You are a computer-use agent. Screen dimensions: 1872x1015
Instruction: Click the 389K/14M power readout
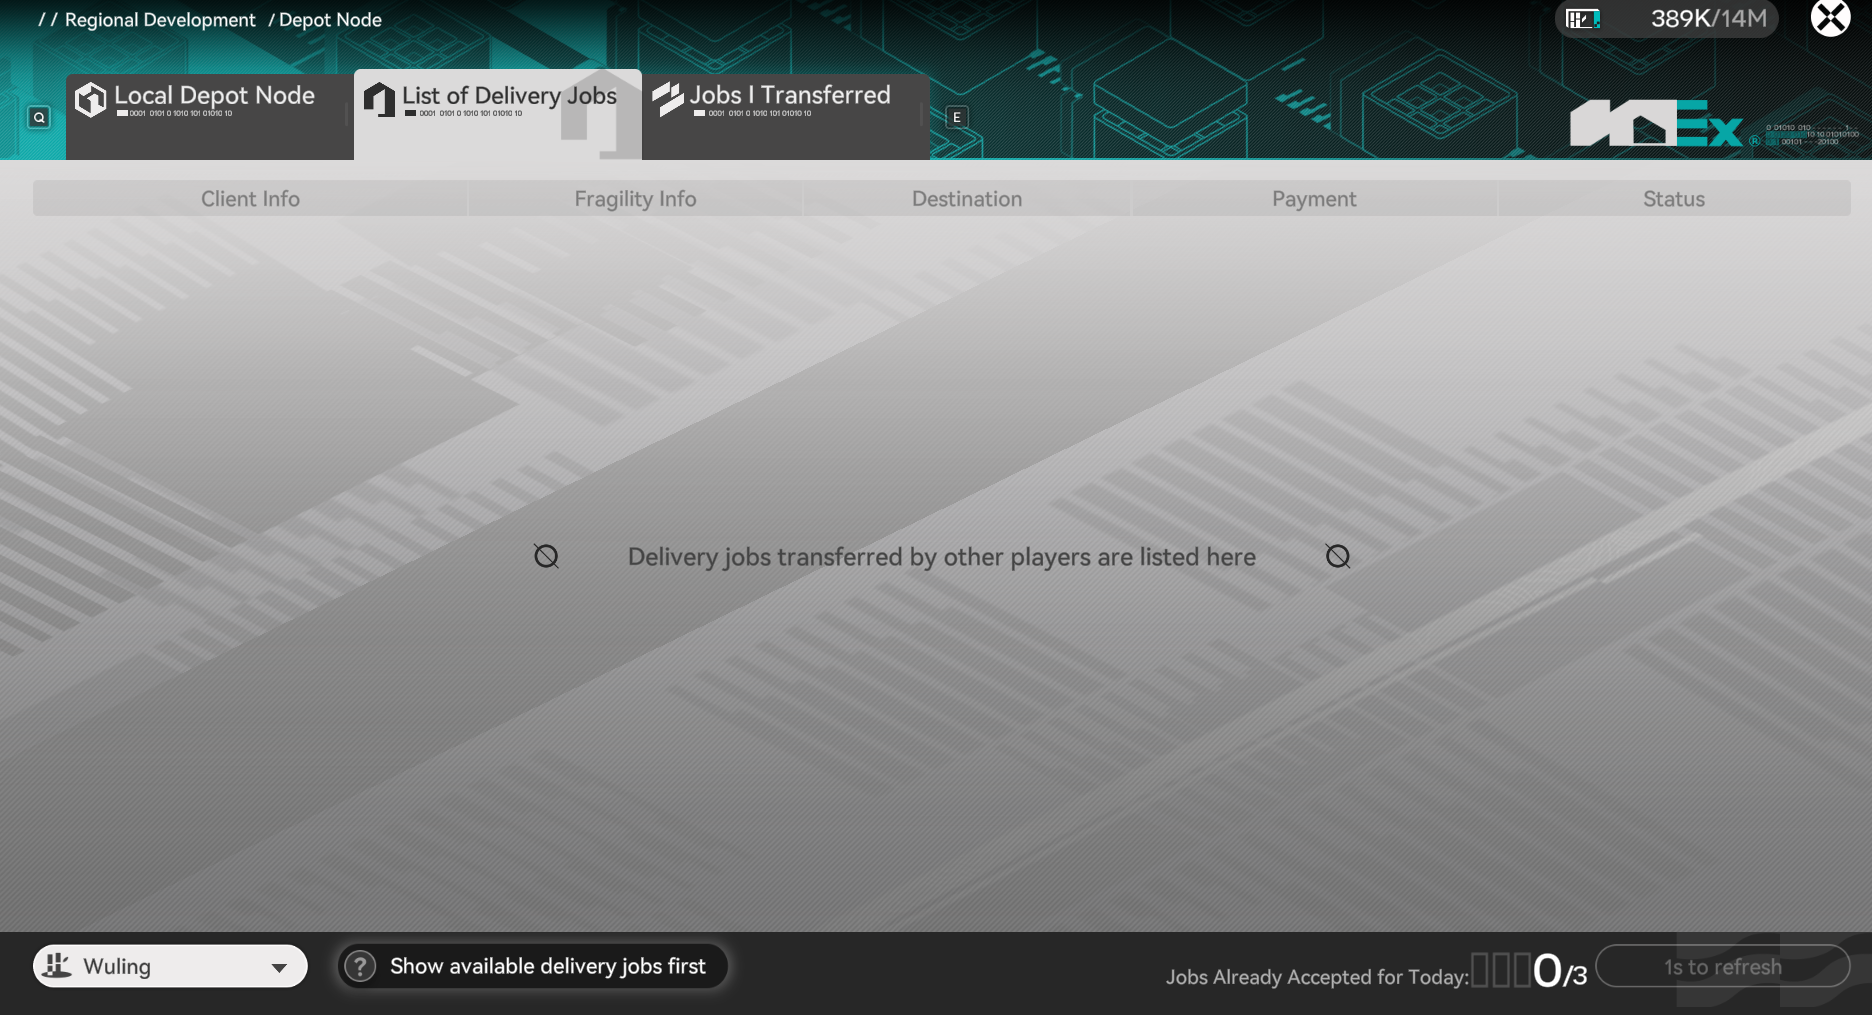pos(1709,19)
